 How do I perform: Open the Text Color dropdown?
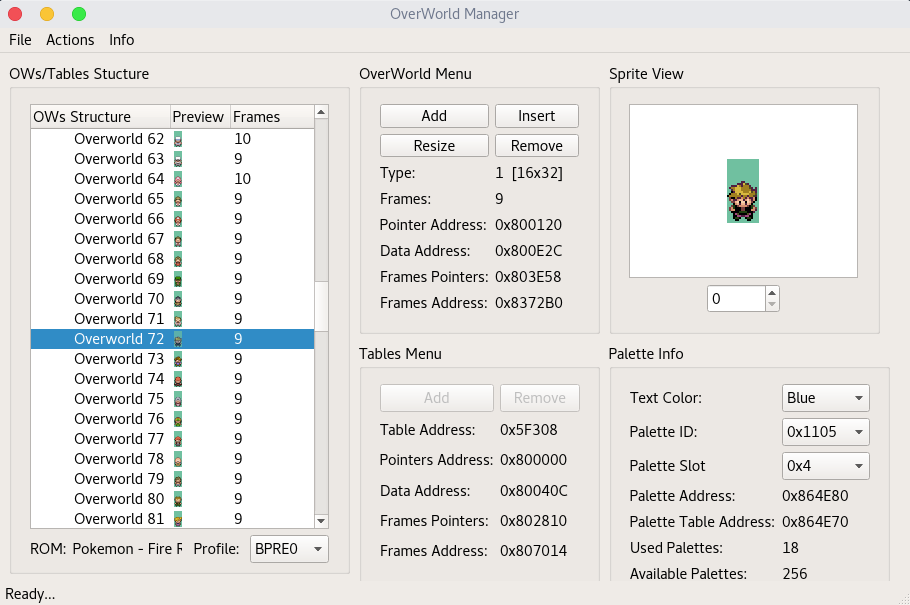(826, 398)
